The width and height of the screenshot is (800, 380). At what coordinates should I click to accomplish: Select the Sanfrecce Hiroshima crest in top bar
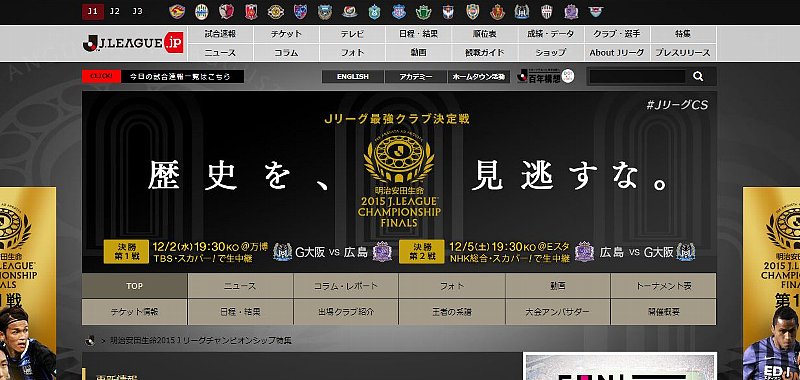571,11
